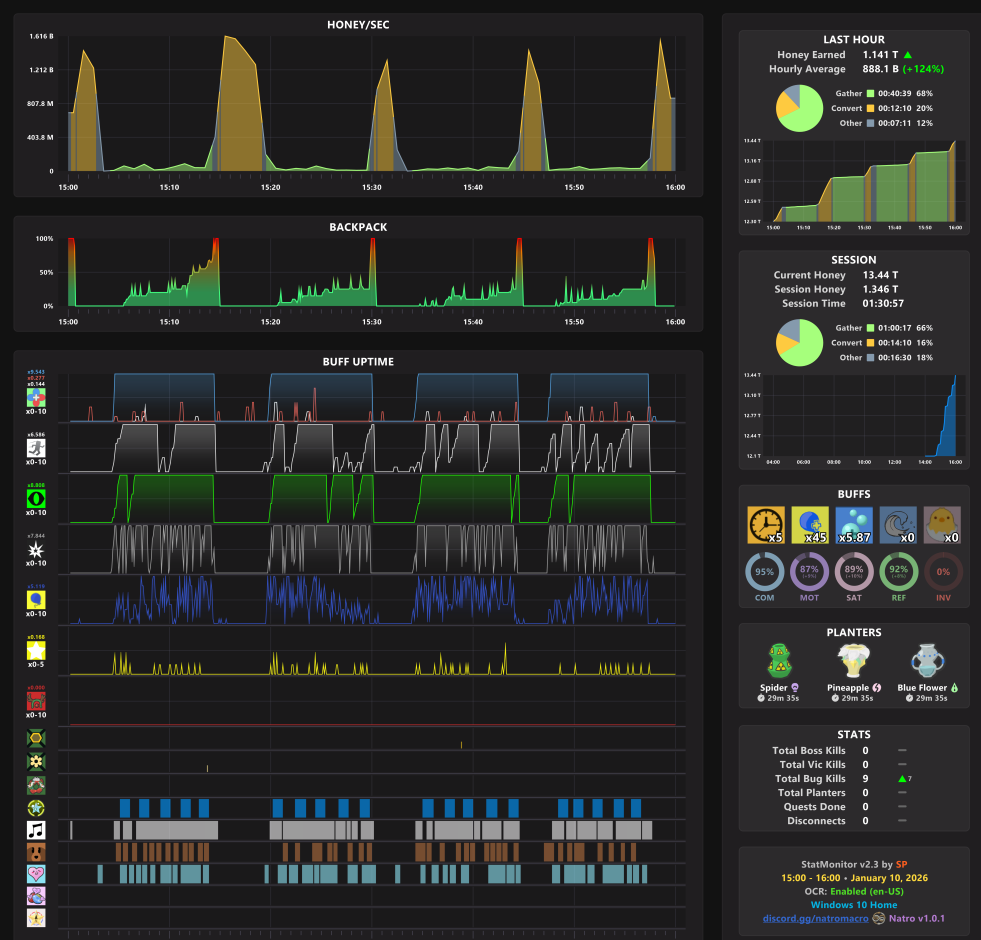Click the clock buff showing x5

(766, 525)
